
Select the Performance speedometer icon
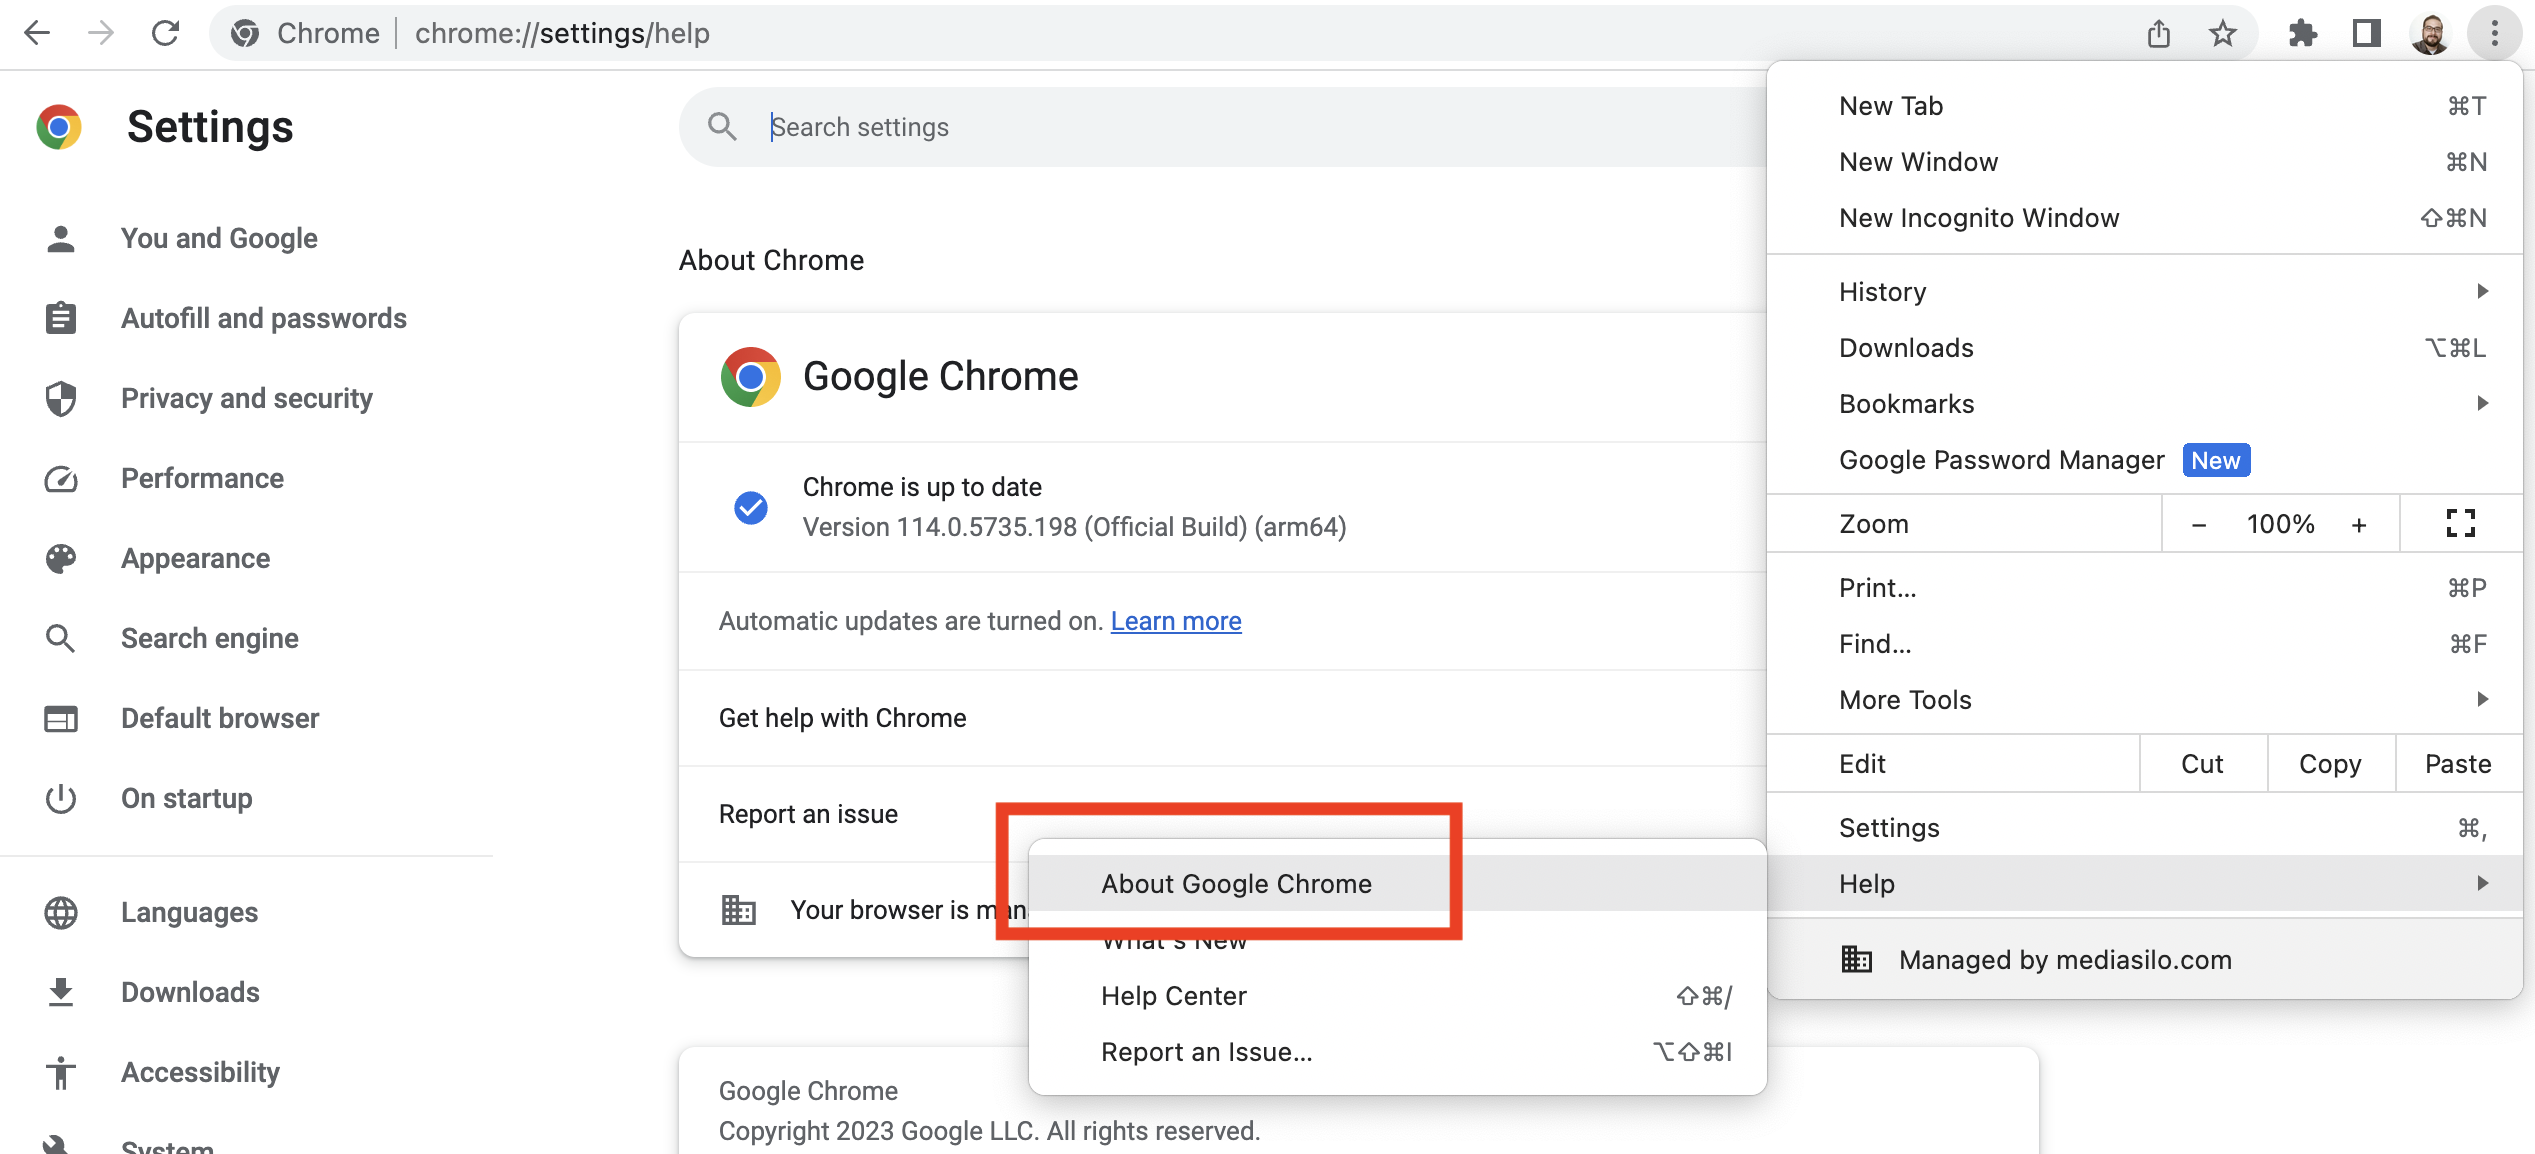click(61, 478)
